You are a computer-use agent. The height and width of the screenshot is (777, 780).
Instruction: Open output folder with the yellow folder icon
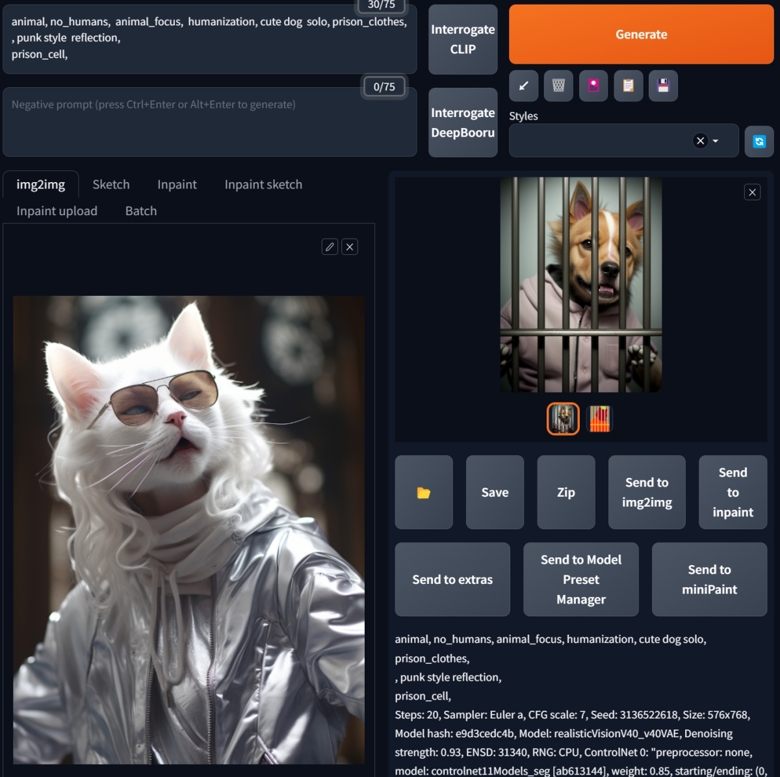tap(424, 492)
